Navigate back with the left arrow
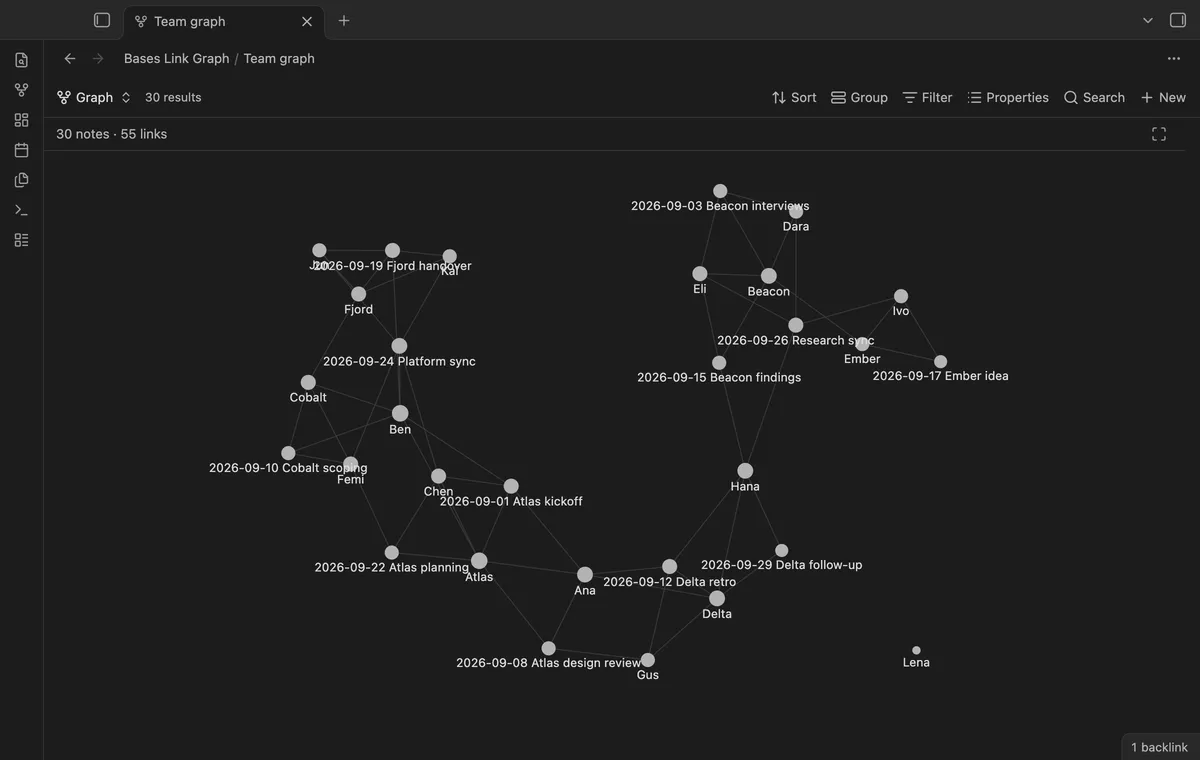The height and width of the screenshot is (760, 1200). (70, 58)
